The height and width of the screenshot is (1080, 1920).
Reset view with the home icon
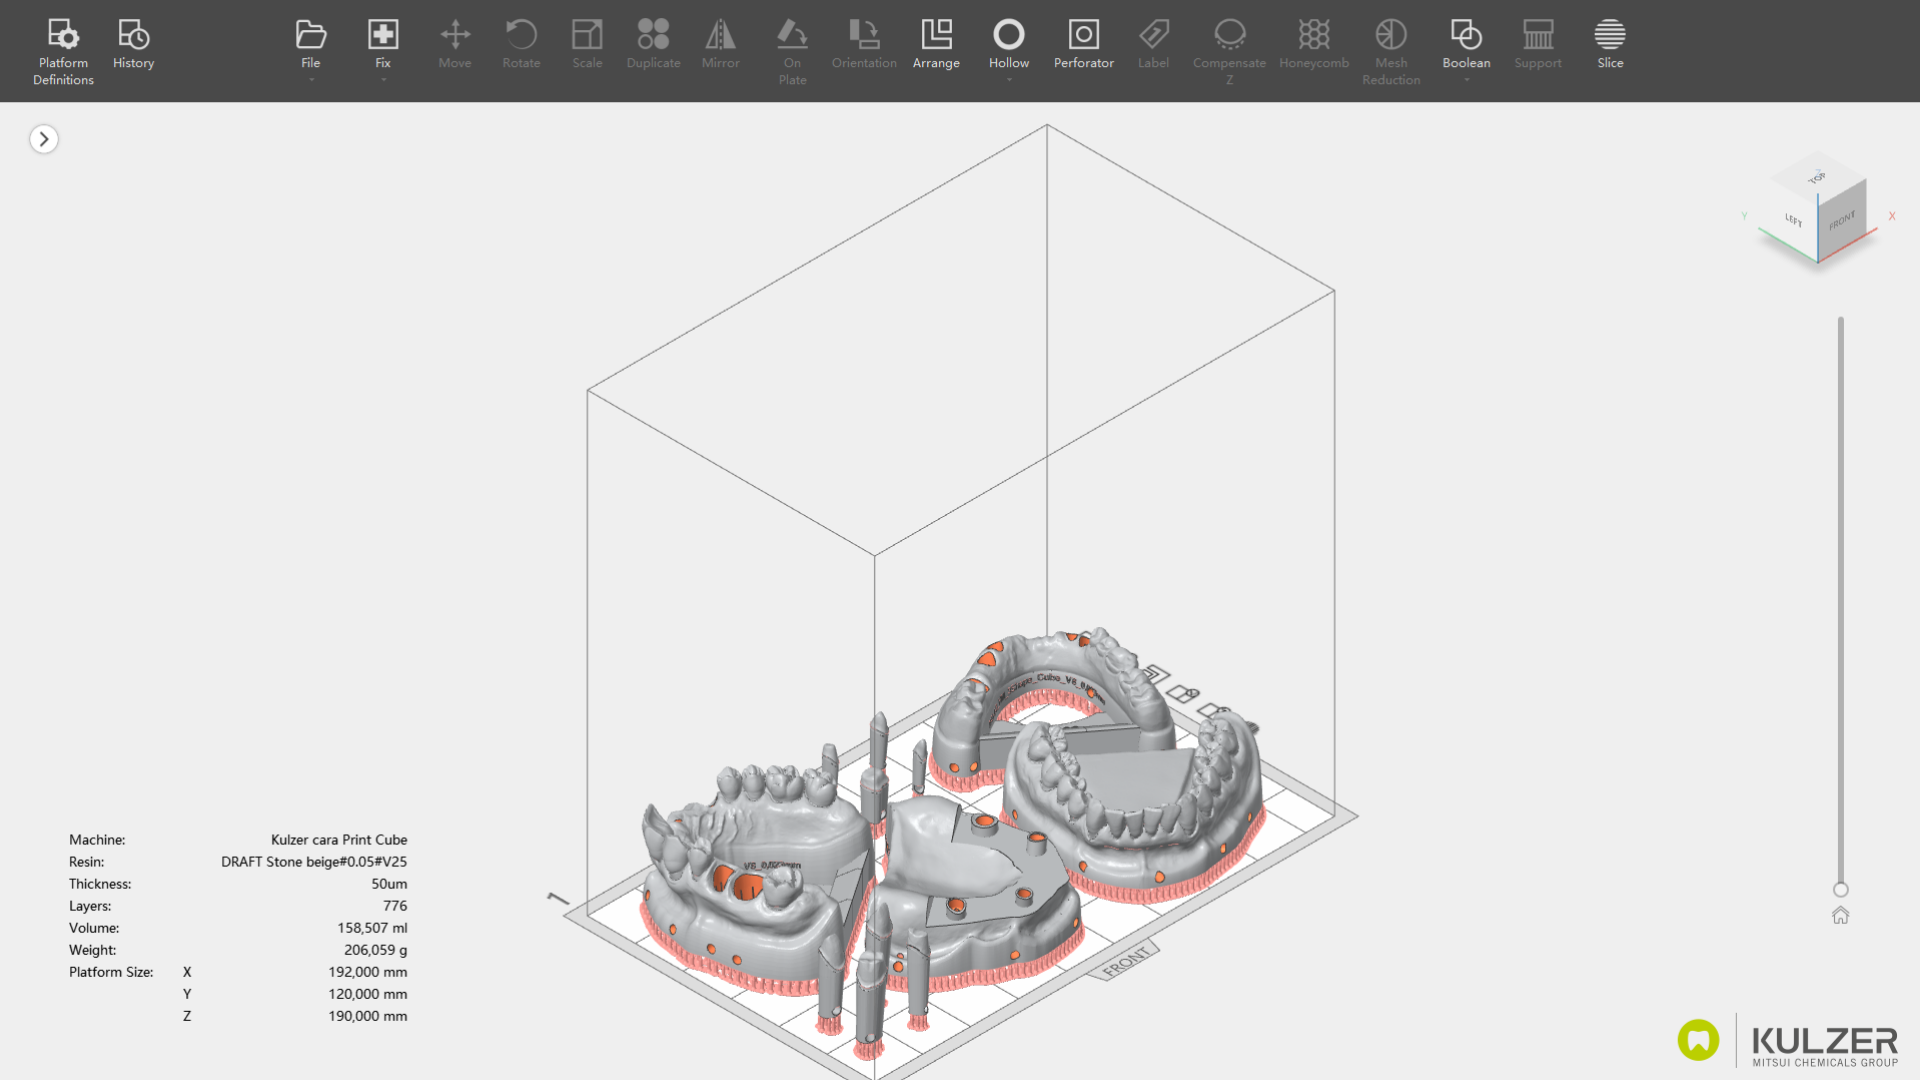pyautogui.click(x=1840, y=915)
